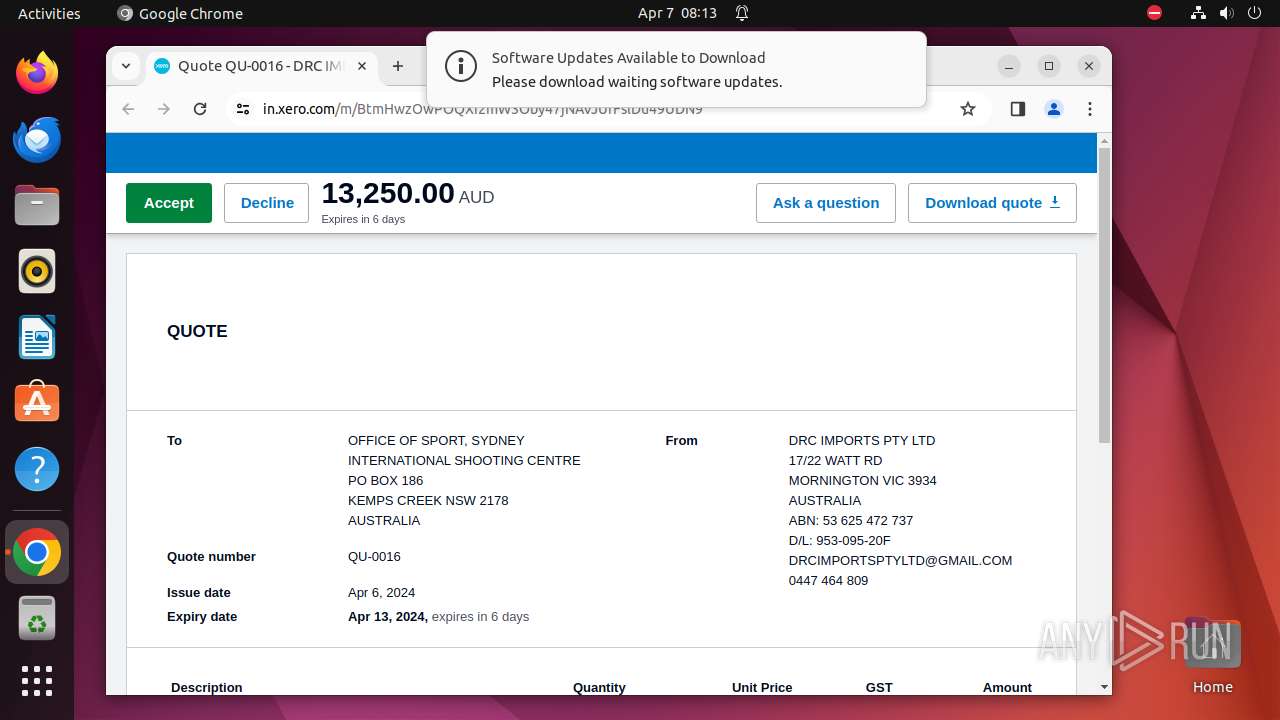Open the volume tray icon

coord(1226,13)
